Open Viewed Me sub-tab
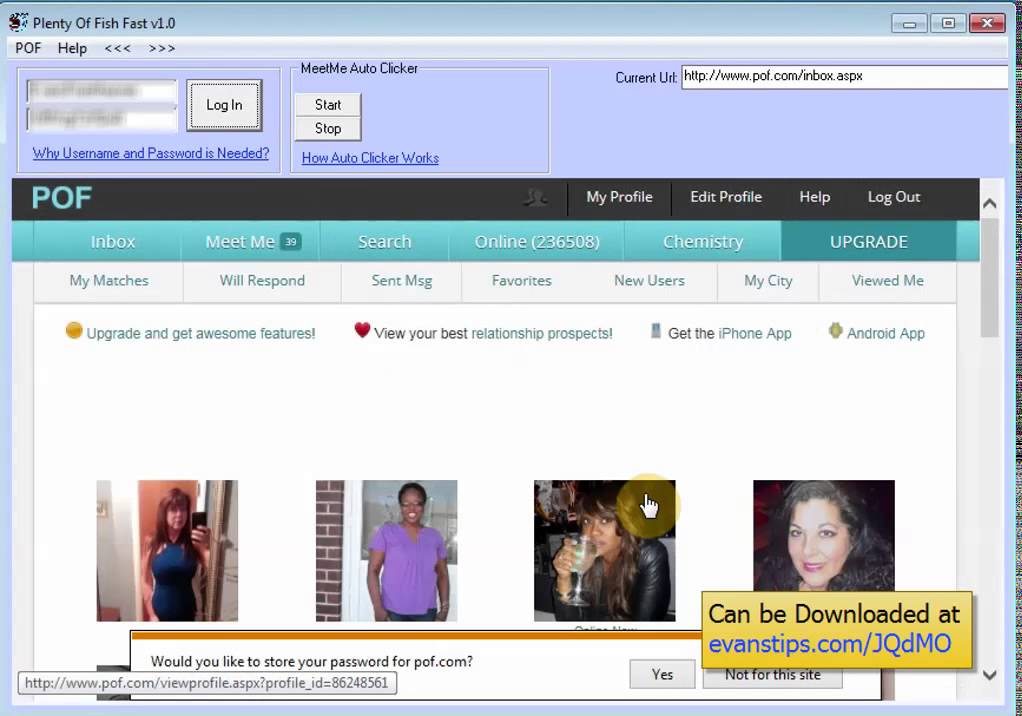 (887, 281)
